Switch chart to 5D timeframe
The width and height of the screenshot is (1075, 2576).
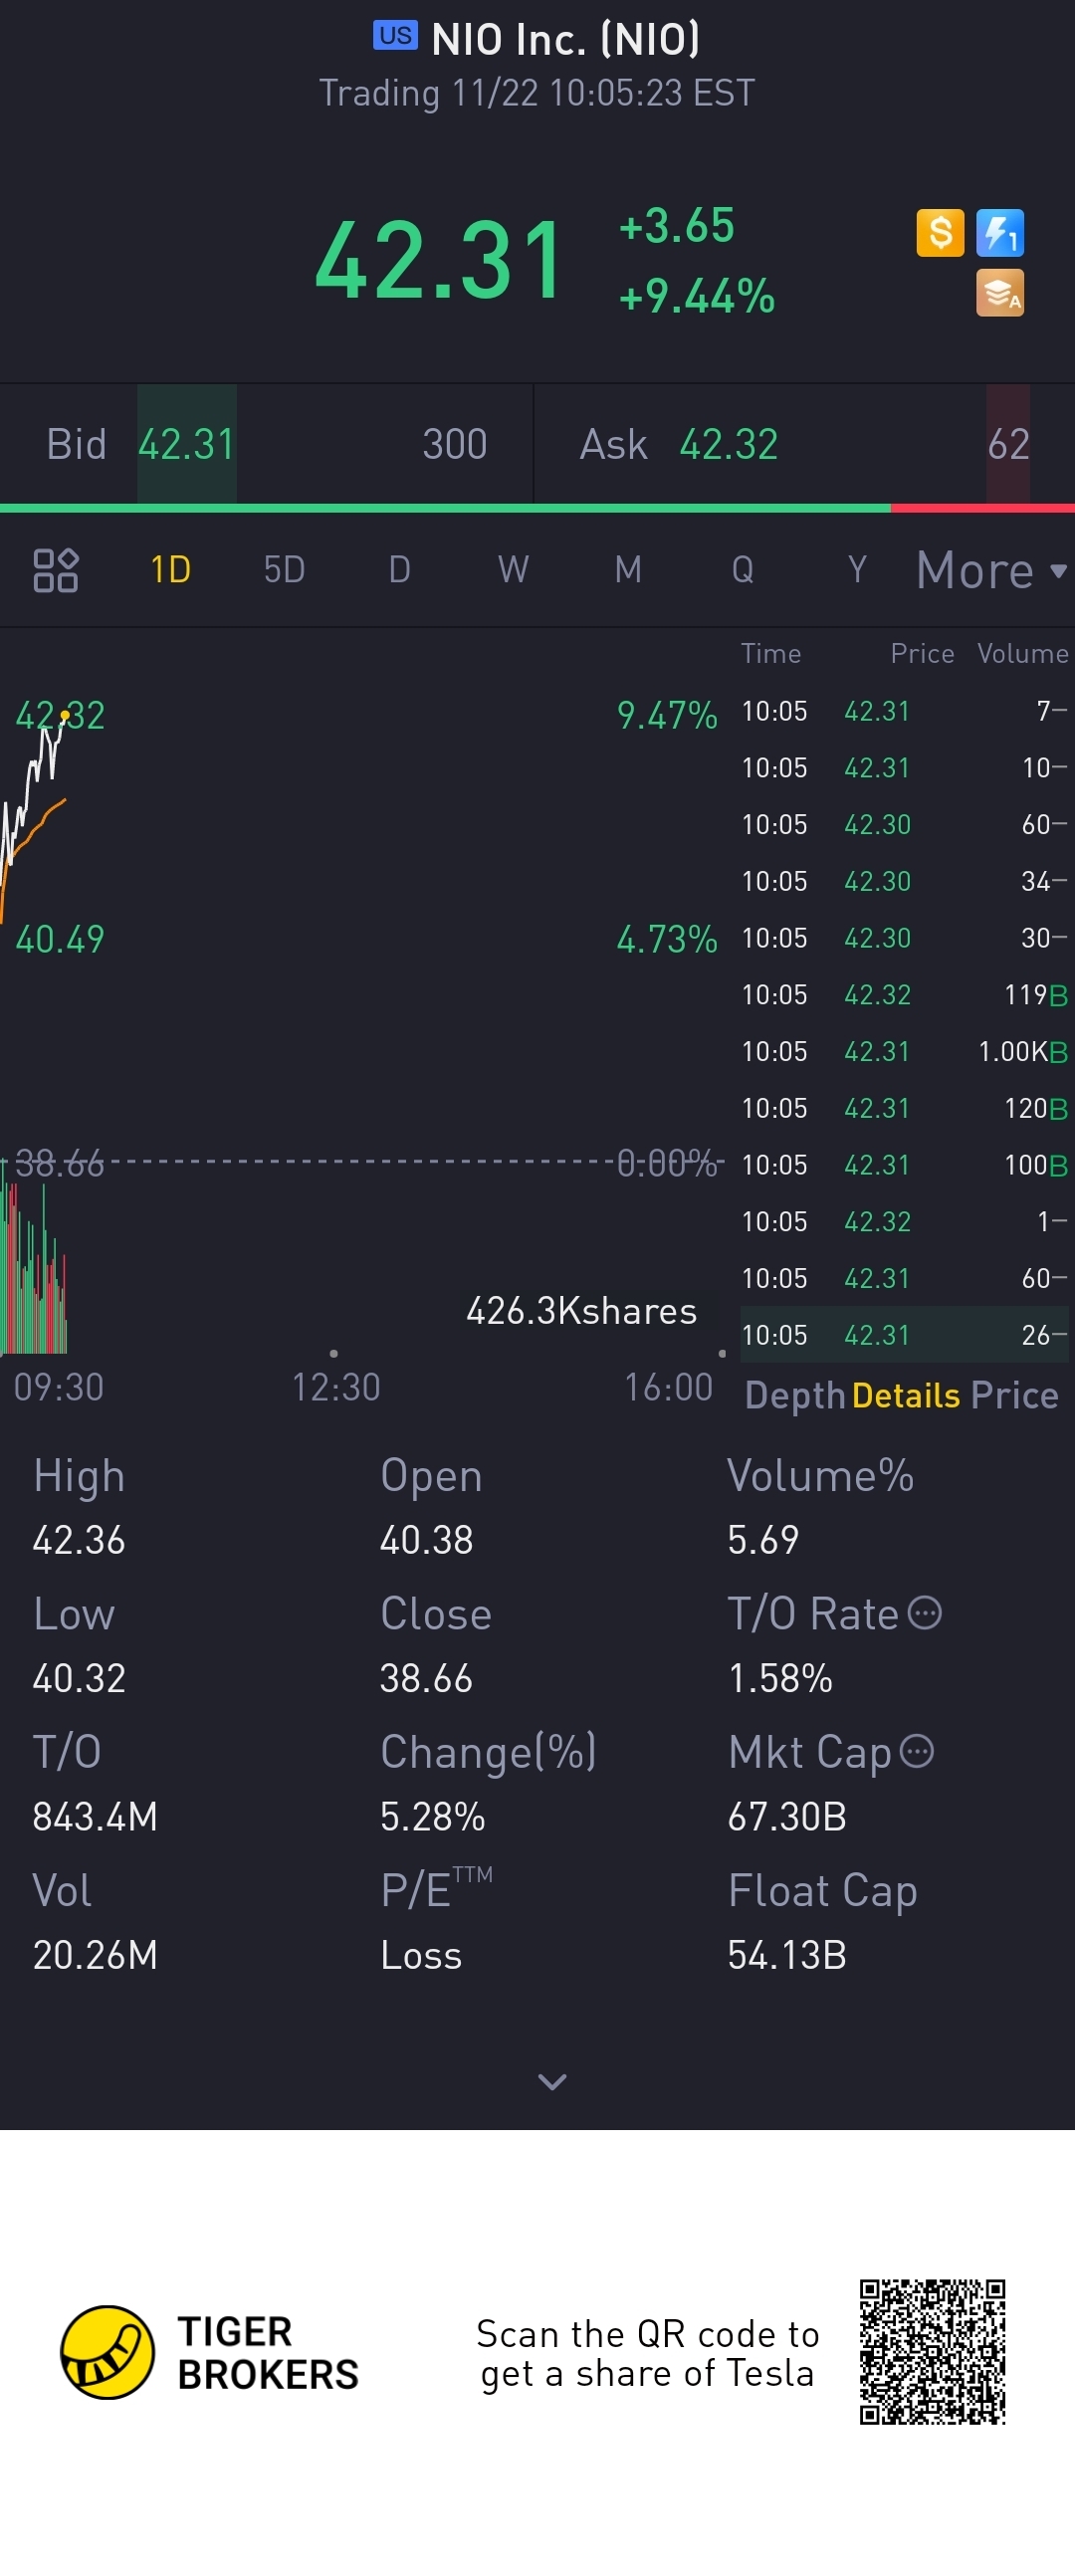284,570
